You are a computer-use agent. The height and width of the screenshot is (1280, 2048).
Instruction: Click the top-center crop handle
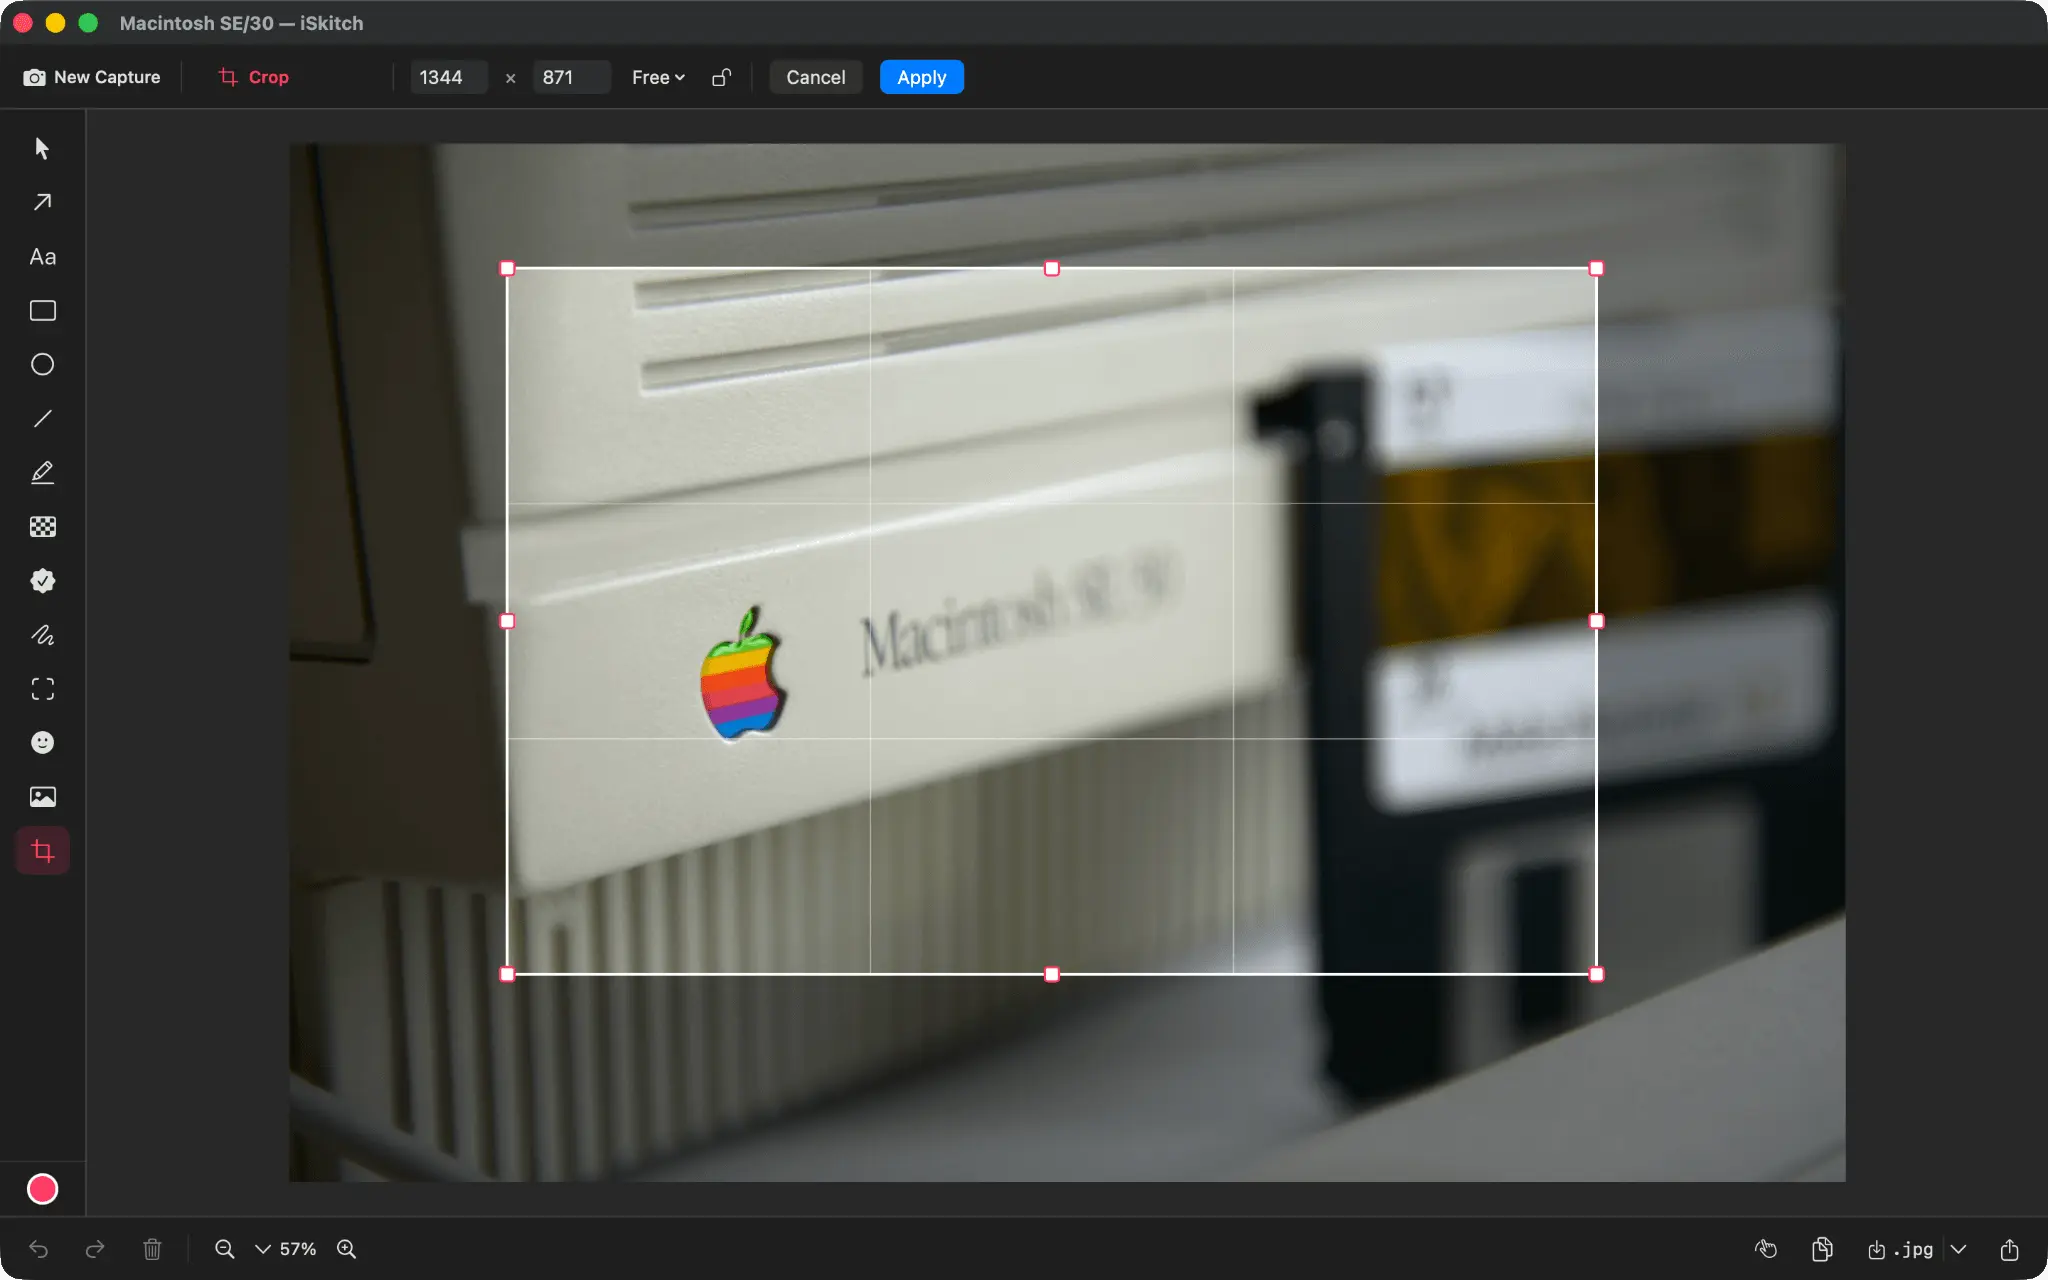(1051, 268)
